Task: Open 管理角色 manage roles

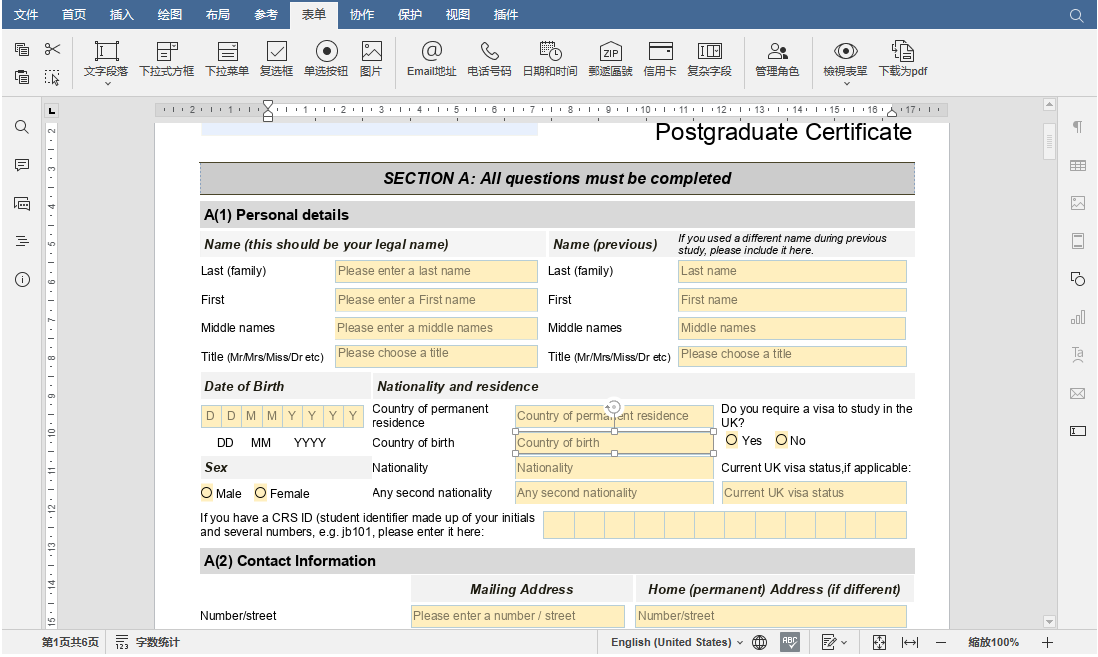Action: click(x=777, y=58)
